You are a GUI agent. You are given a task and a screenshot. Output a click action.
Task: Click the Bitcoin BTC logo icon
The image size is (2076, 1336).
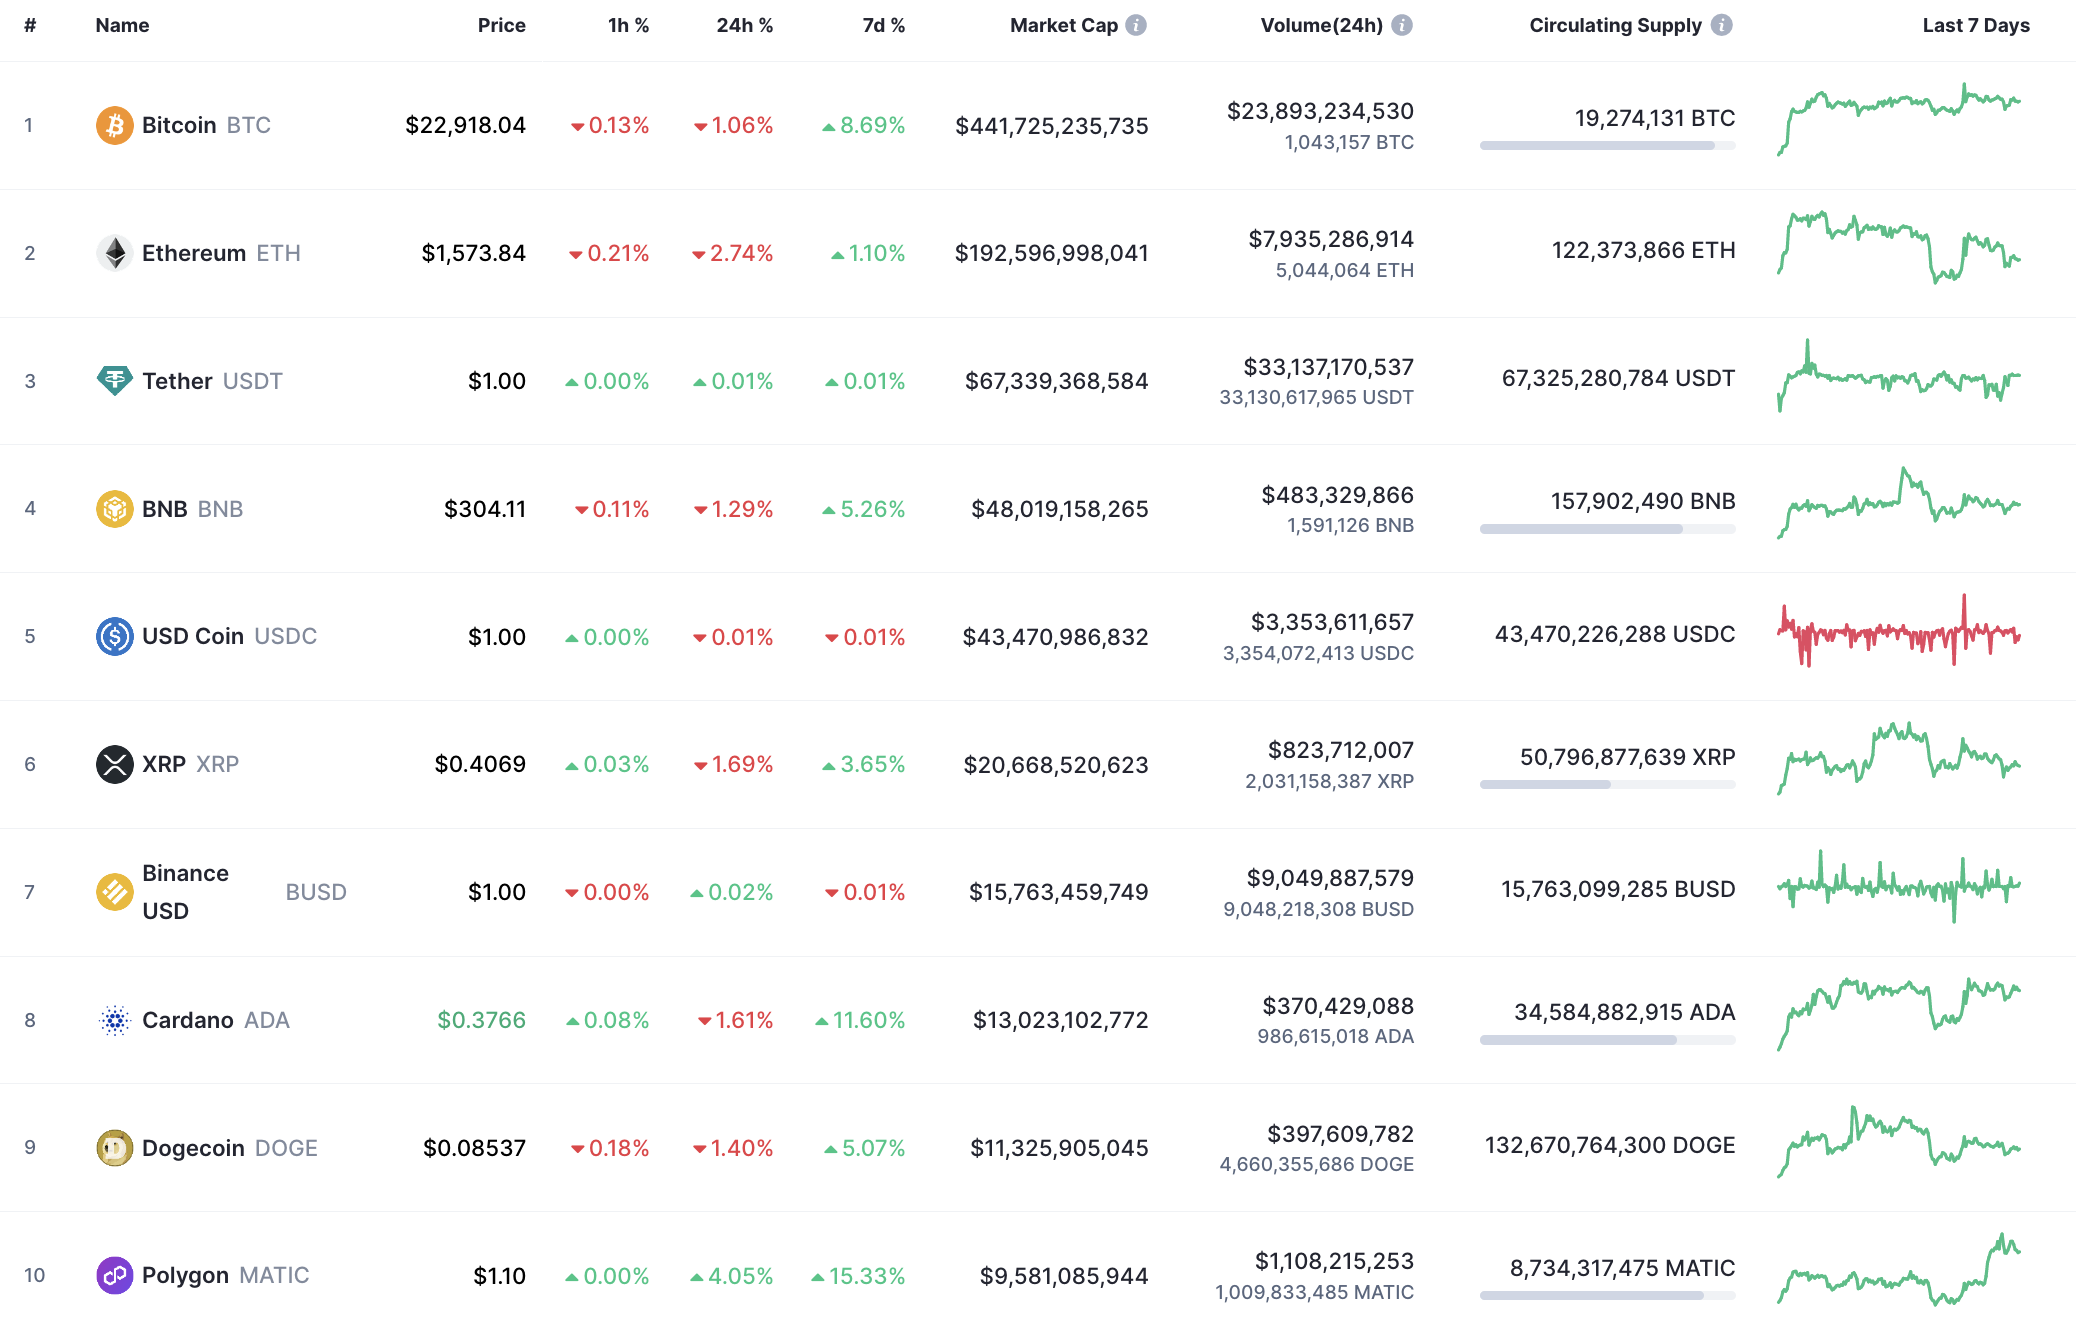click(114, 125)
